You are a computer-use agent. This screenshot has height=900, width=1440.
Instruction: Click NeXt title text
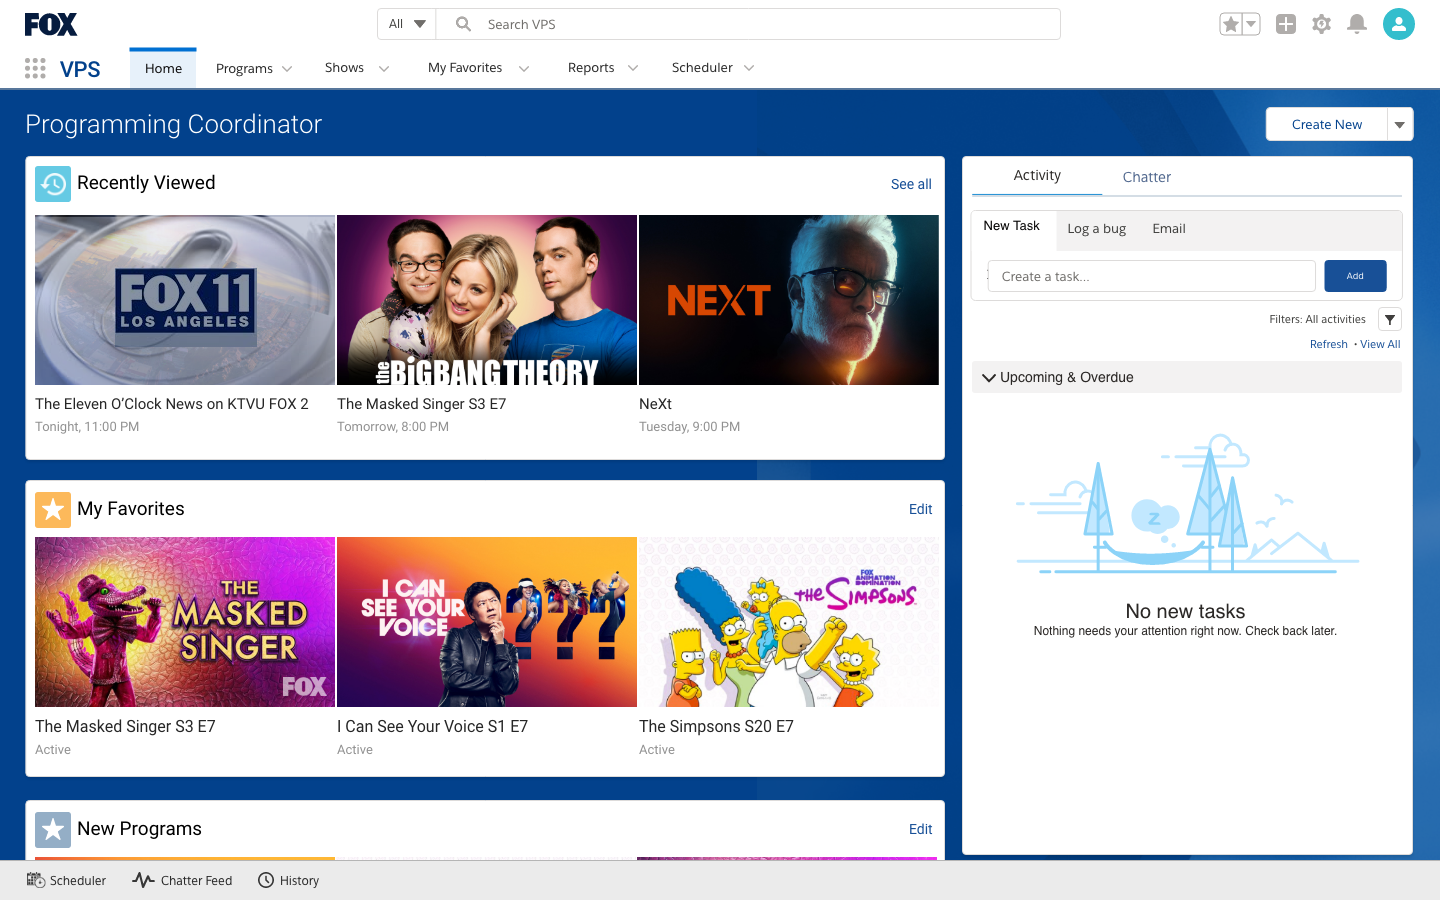point(655,404)
